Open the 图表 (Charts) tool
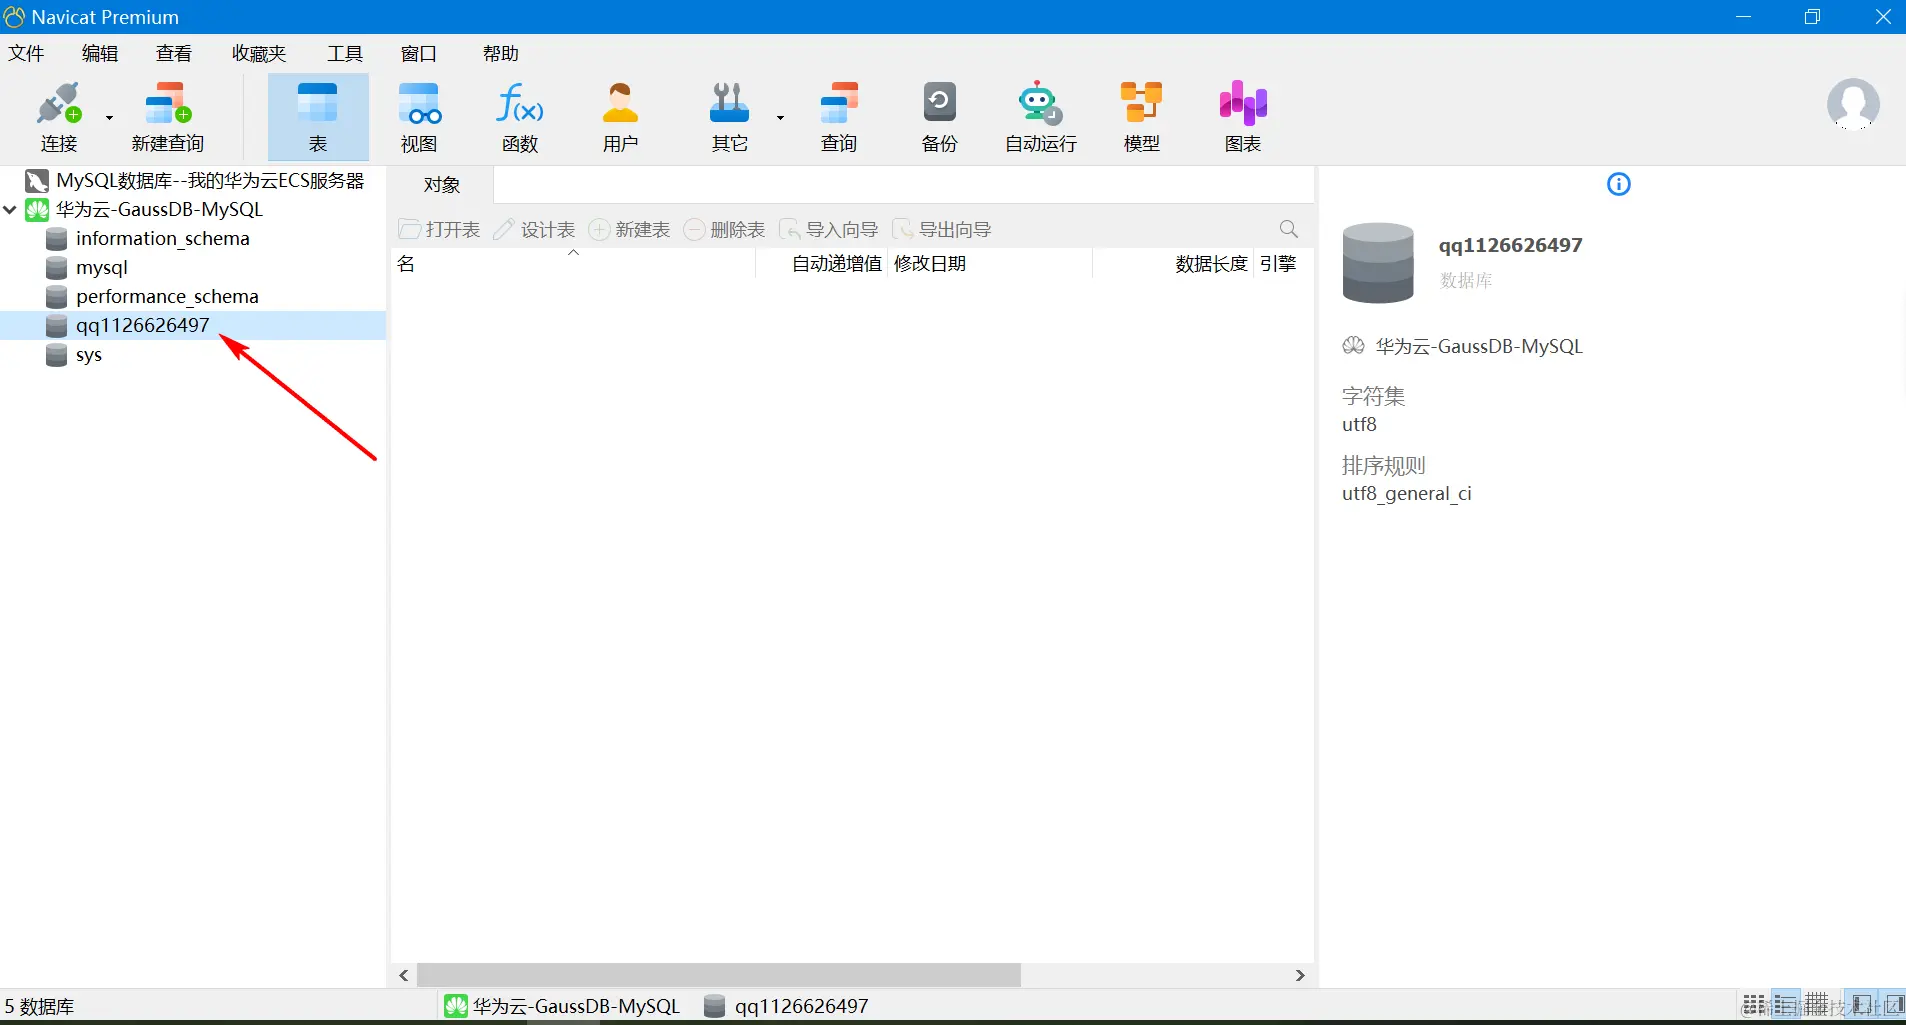Viewport: 1906px width, 1025px height. click(x=1243, y=117)
